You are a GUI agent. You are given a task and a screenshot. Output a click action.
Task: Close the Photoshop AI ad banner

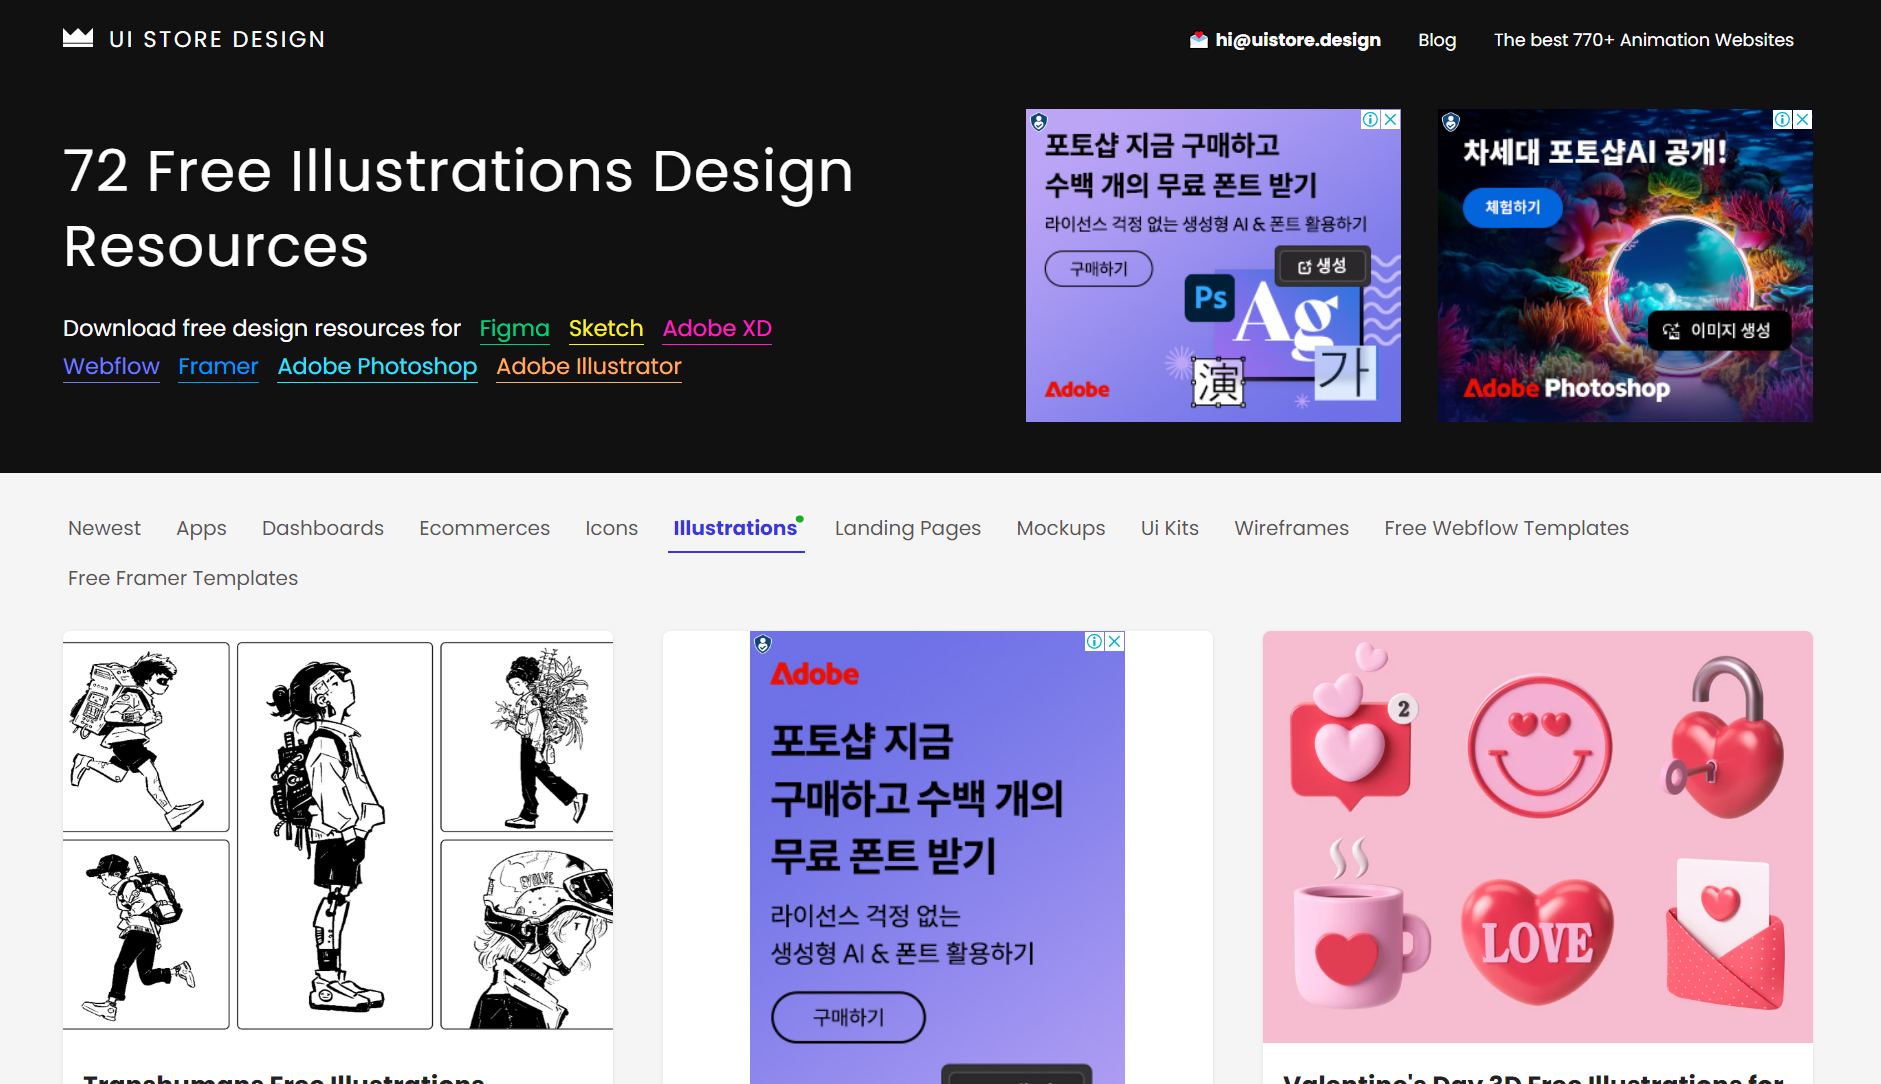pyautogui.click(x=1802, y=119)
